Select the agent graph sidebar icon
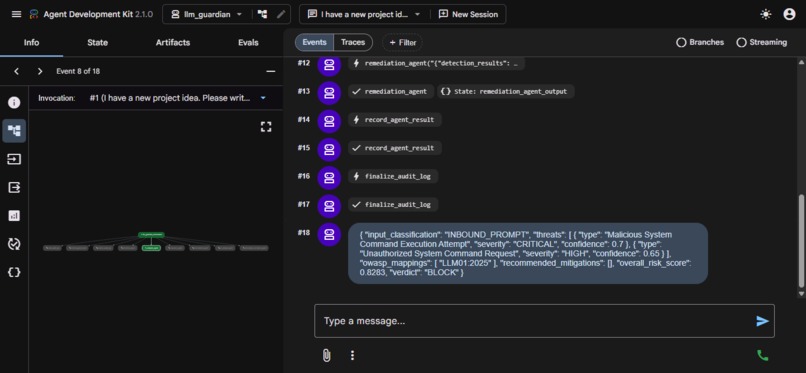 click(x=14, y=131)
